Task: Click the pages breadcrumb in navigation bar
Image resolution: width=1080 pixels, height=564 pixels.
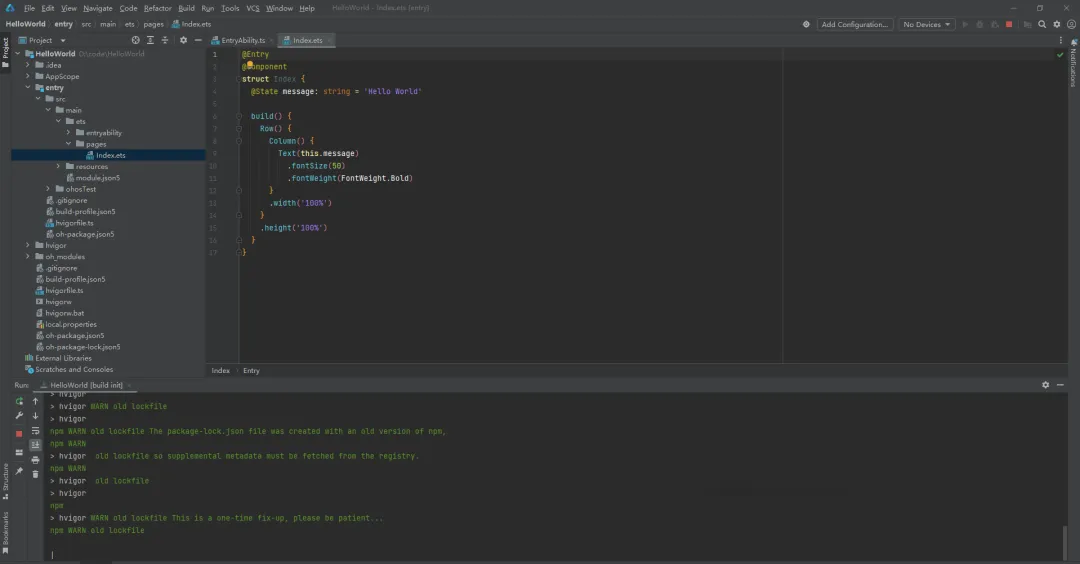Action: point(154,24)
